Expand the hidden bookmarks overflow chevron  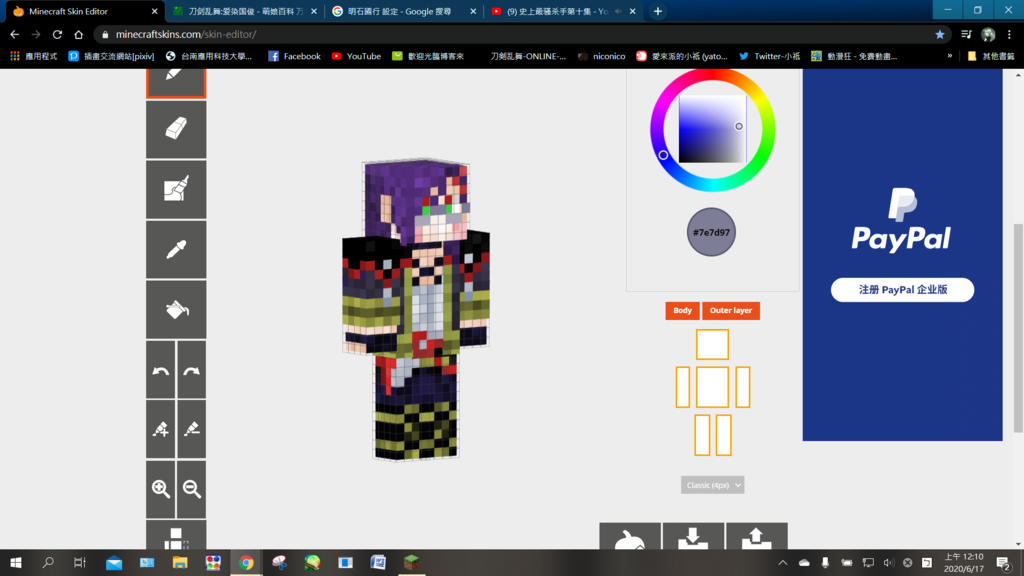click(x=950, y=56)
